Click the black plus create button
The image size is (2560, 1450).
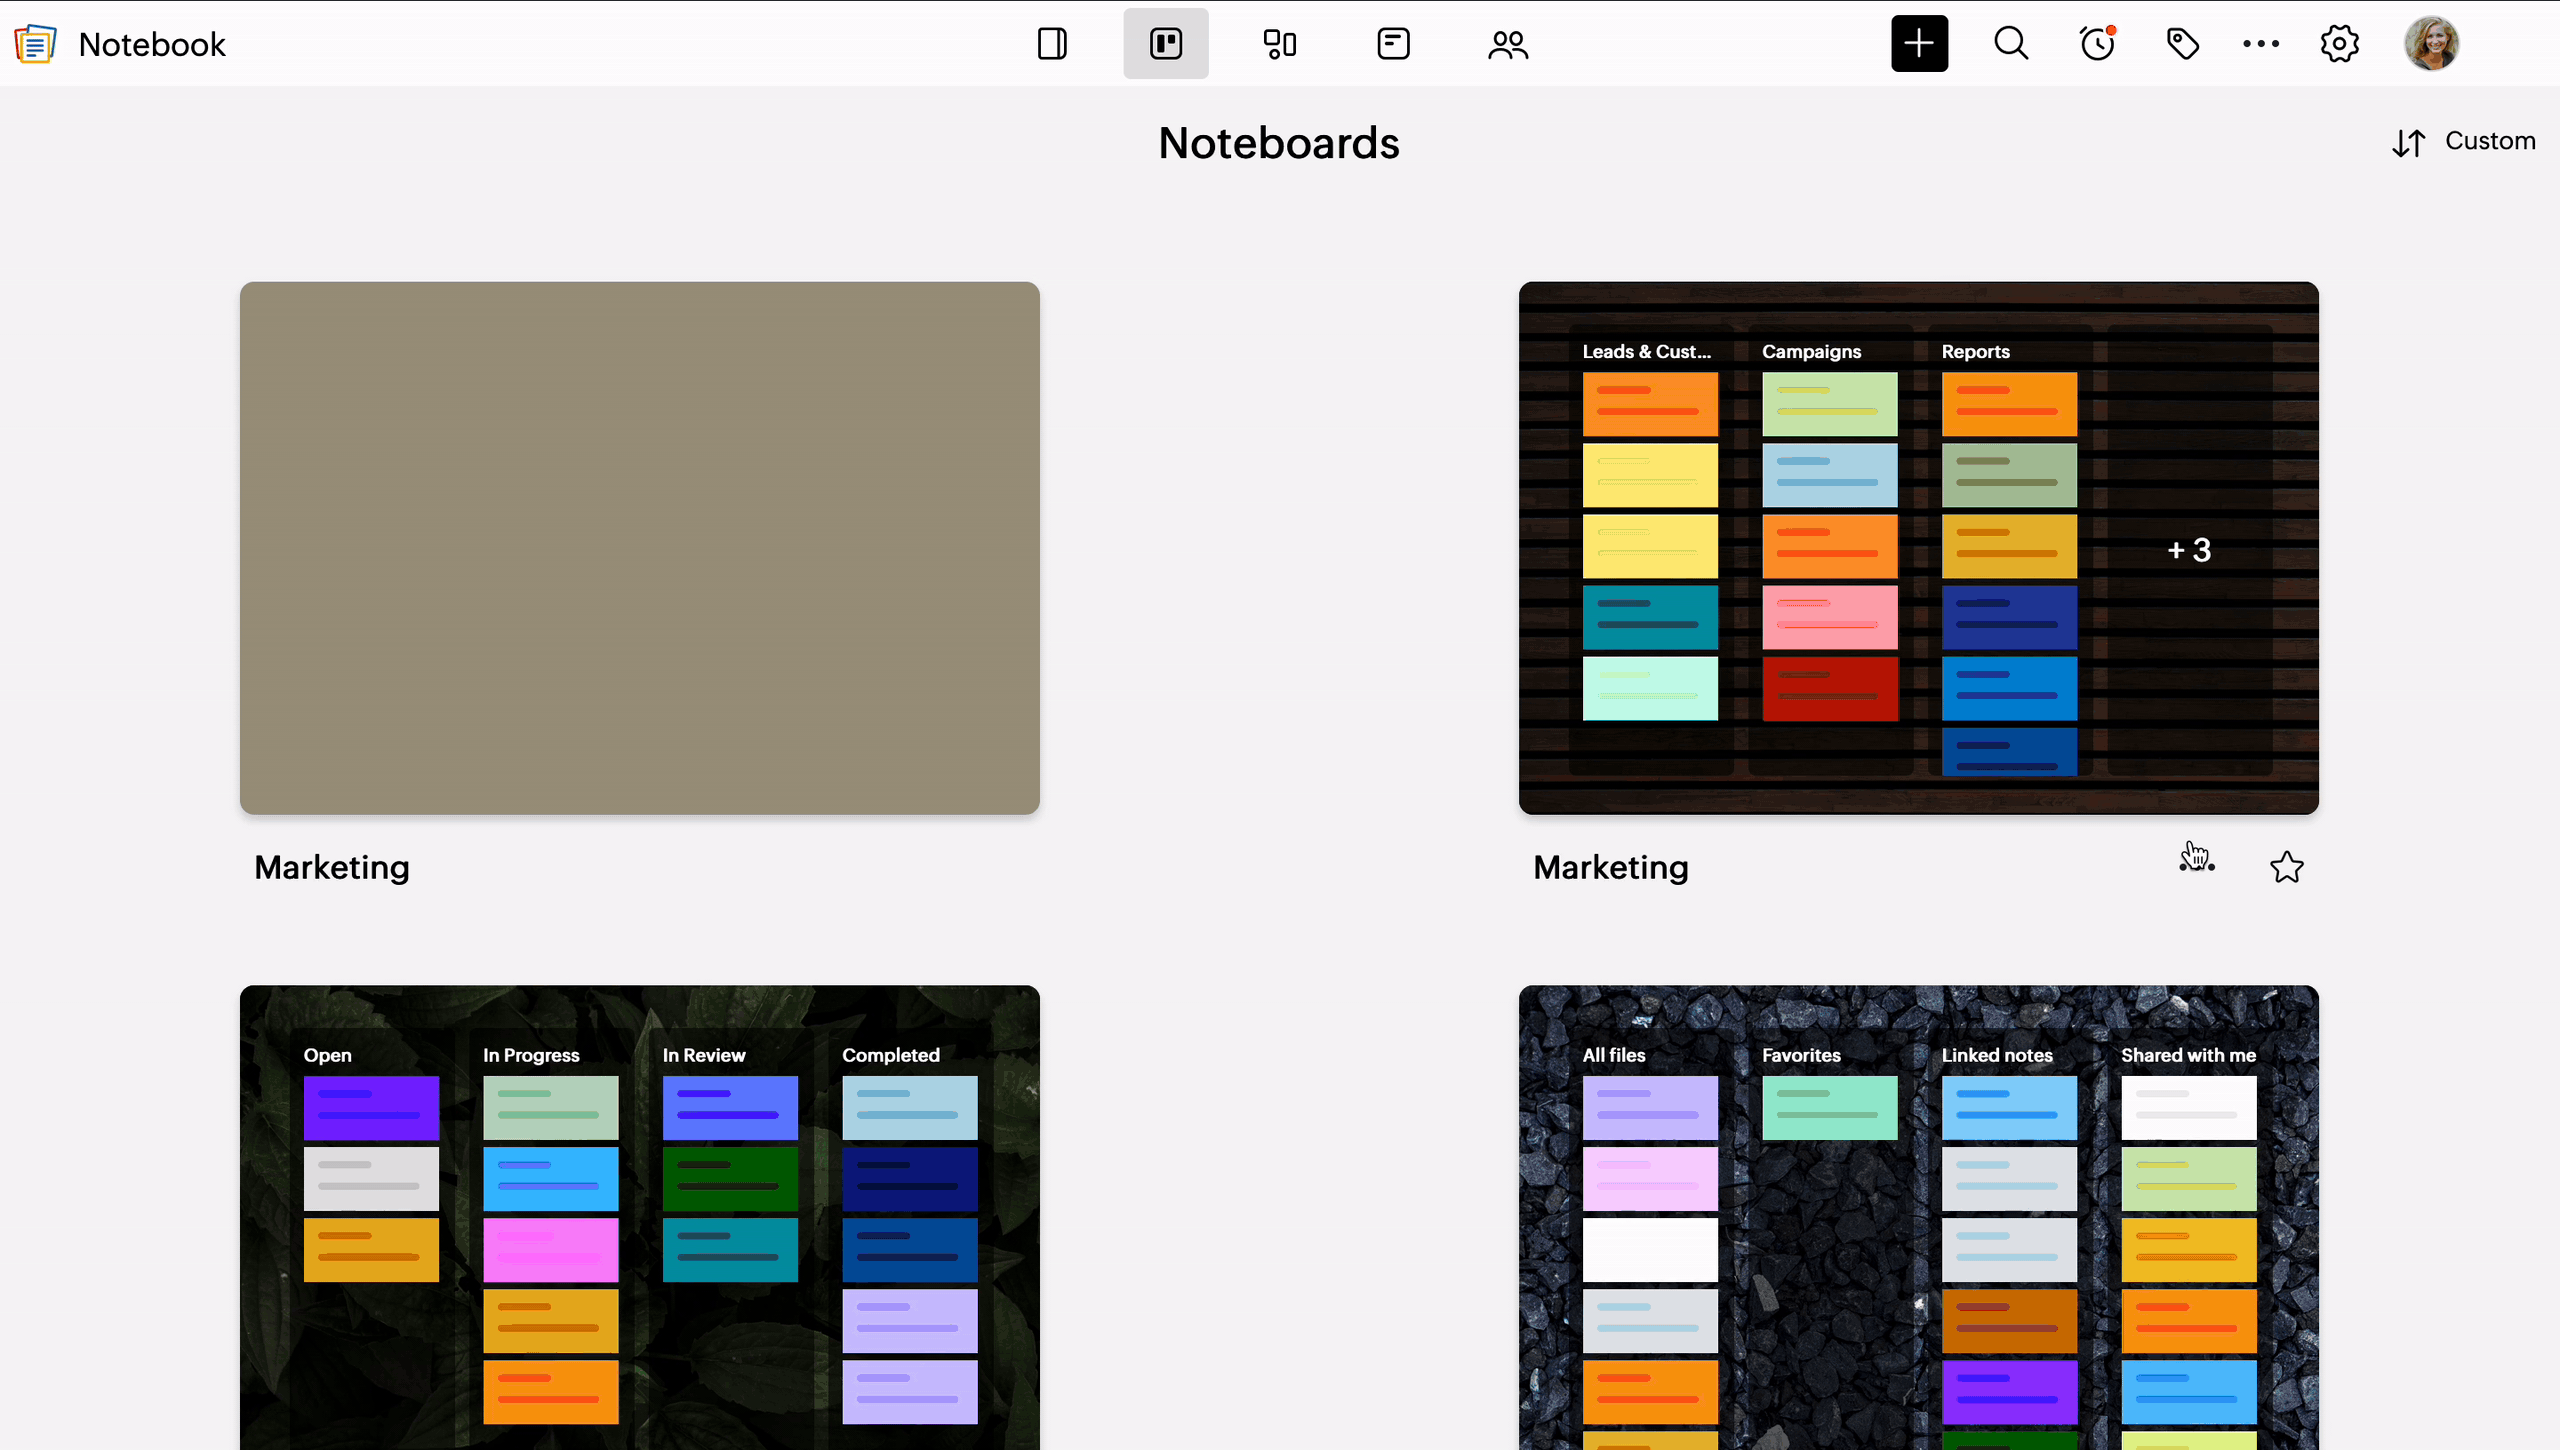[x=1919, y=44]
